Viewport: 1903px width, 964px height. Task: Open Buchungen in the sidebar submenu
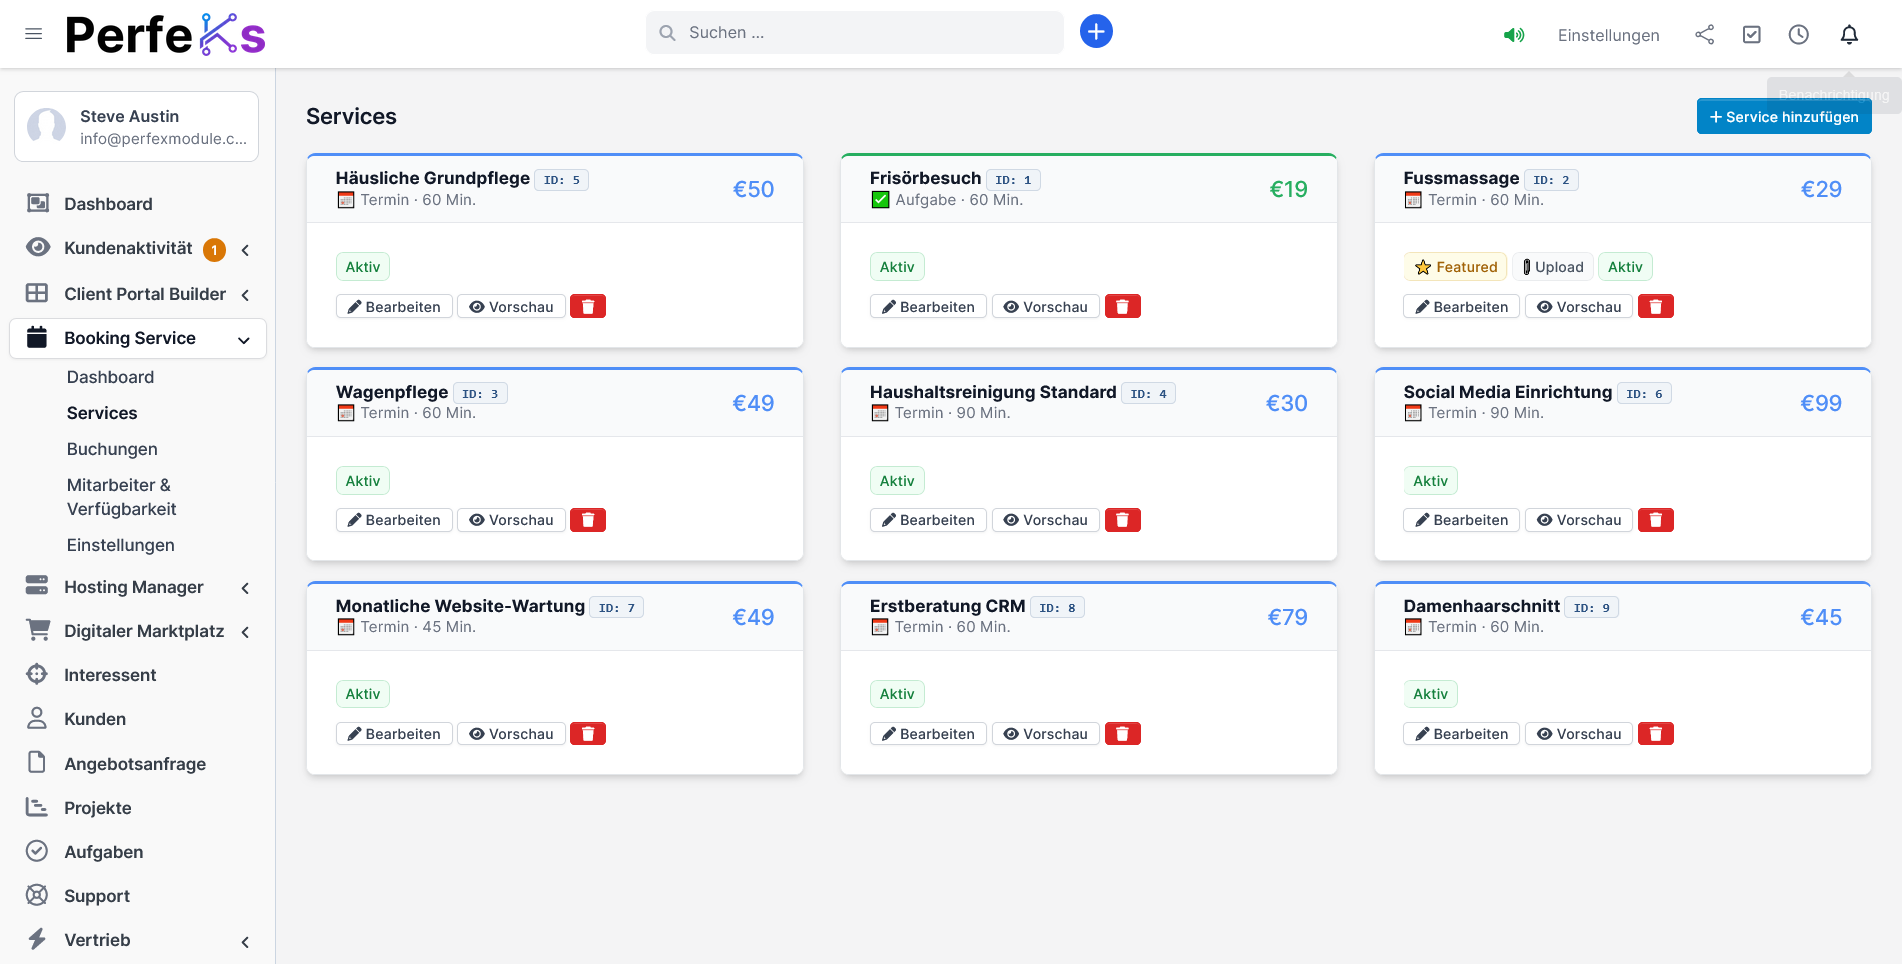pos(112,449)
